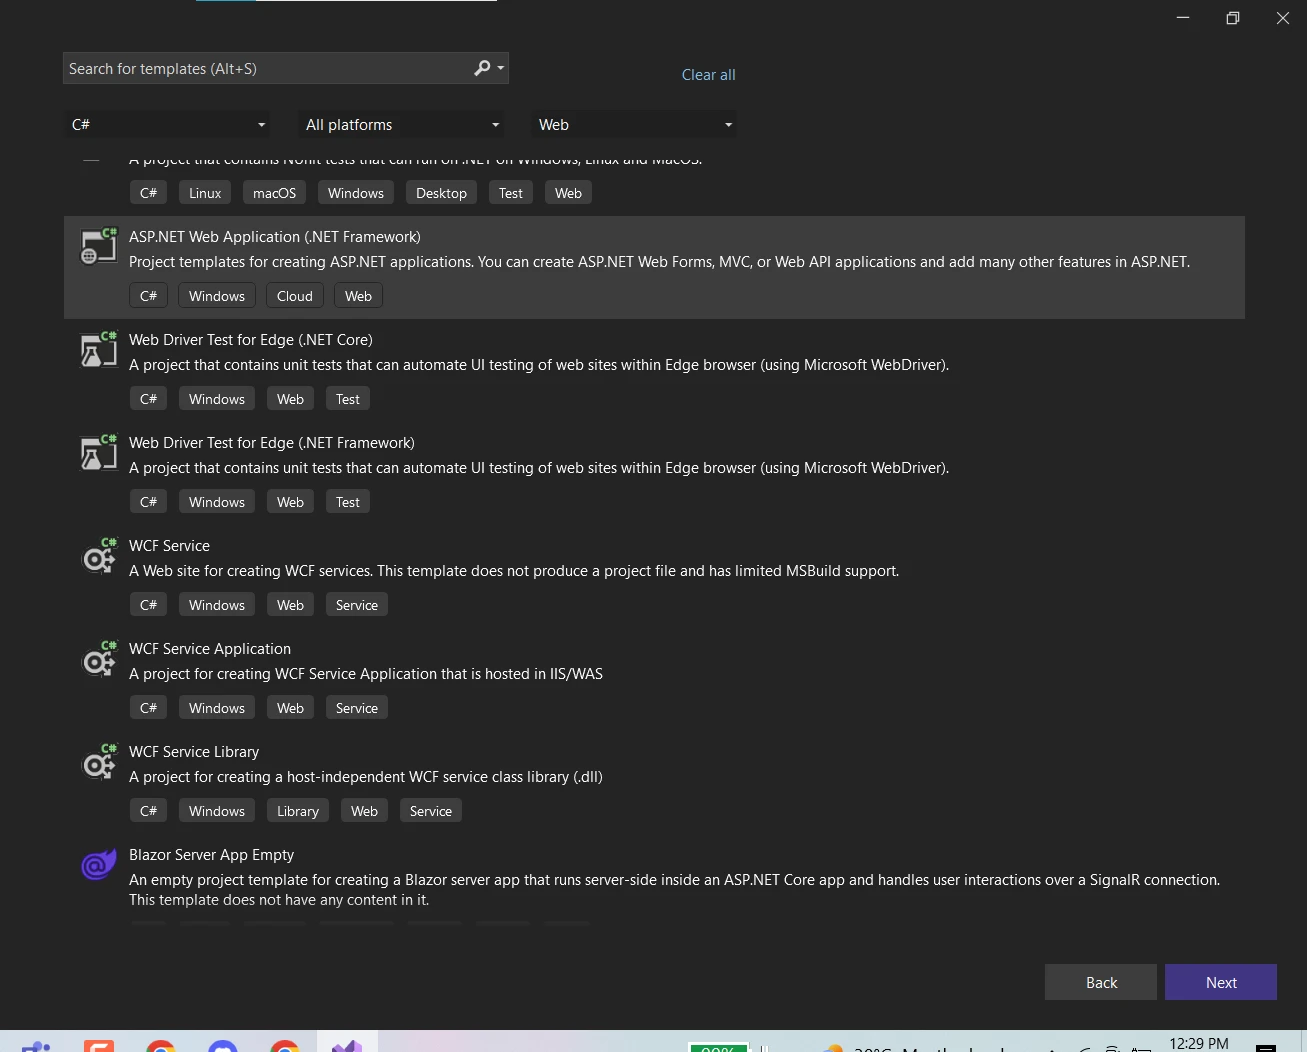The height and width of the screenshot is (1052, 1307).
Task: Go back with the Back button
Action: [1100, 982]
